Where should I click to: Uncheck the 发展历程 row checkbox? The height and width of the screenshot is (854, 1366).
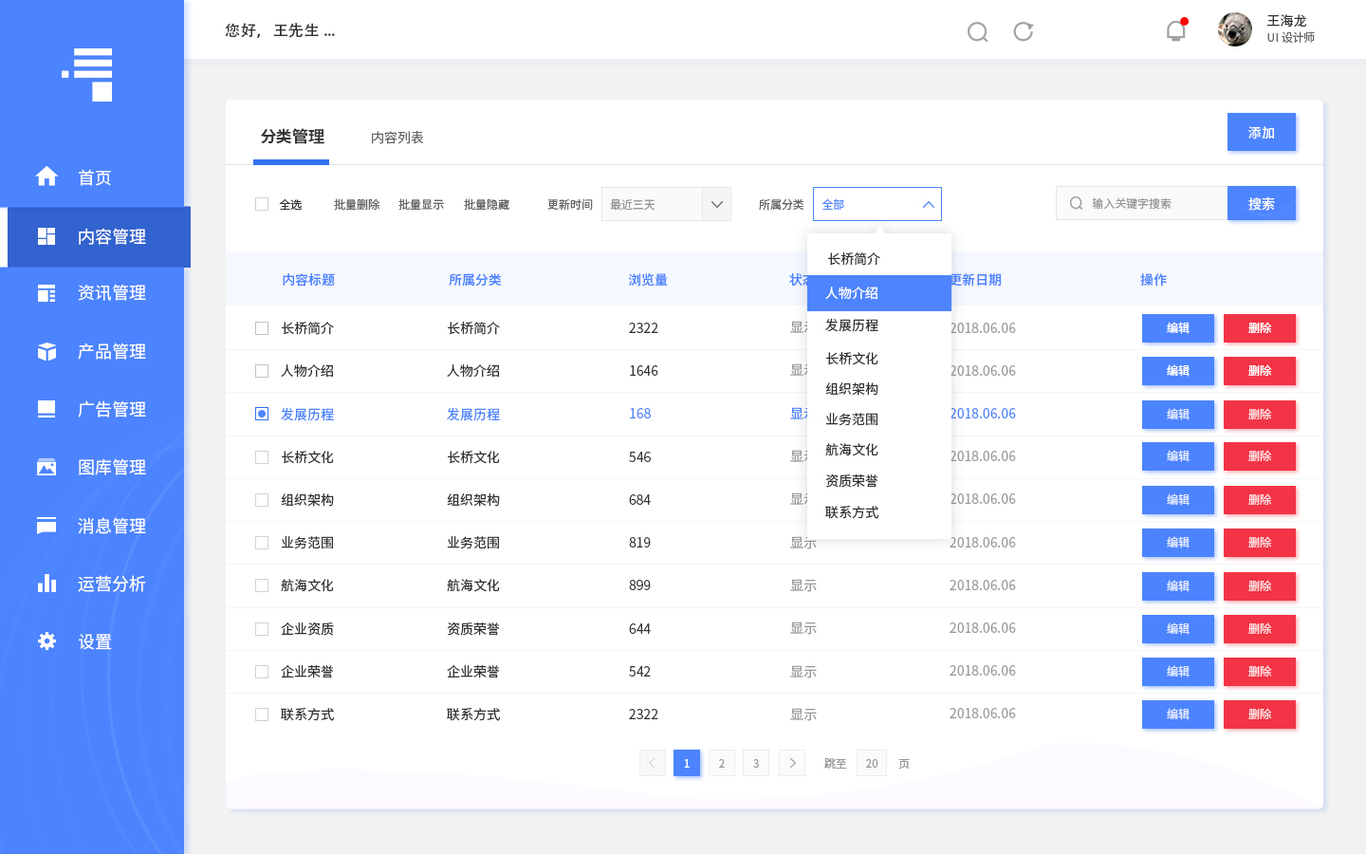(x=262, y=414)
